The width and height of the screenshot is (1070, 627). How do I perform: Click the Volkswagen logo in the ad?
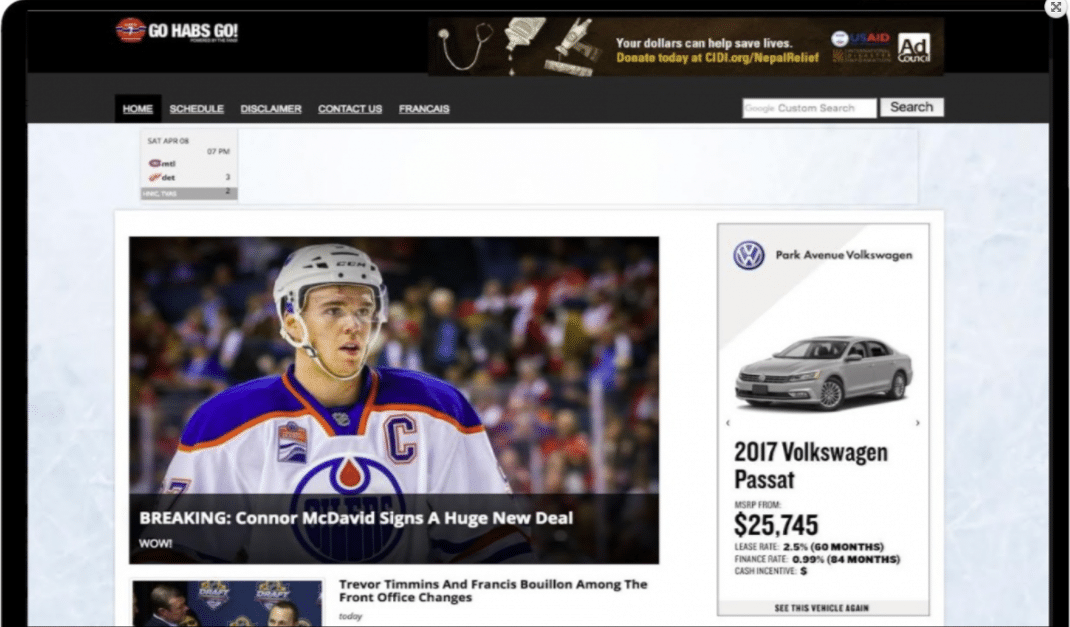748,255
